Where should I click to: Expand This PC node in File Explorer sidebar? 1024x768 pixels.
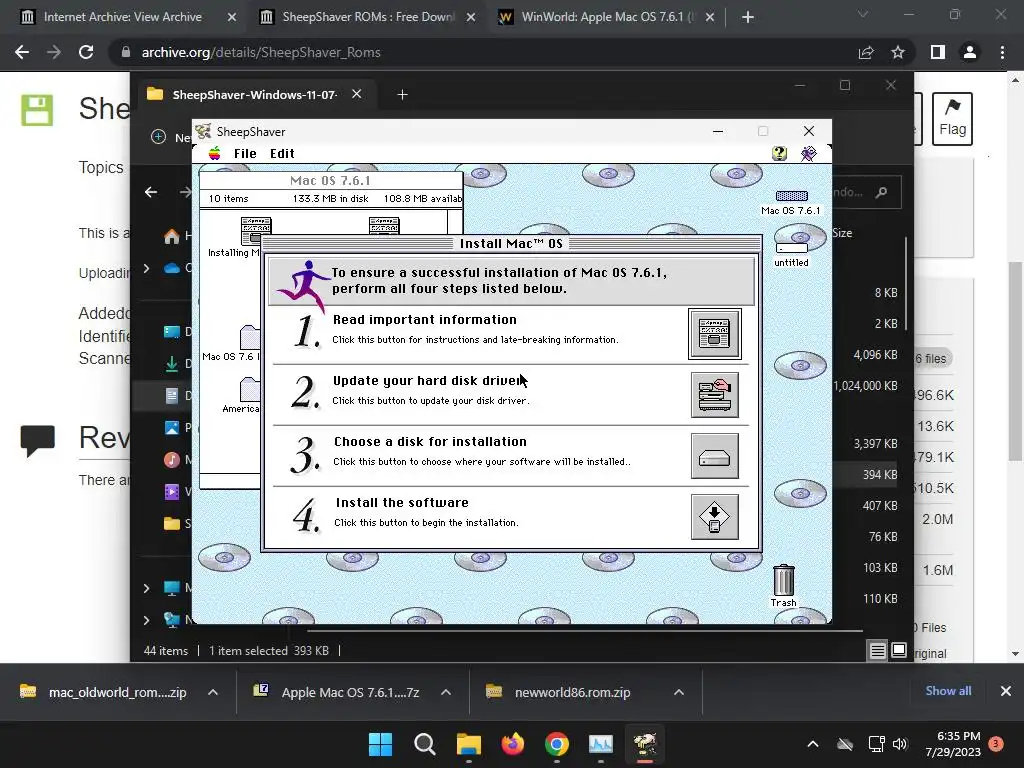(146, 588)
